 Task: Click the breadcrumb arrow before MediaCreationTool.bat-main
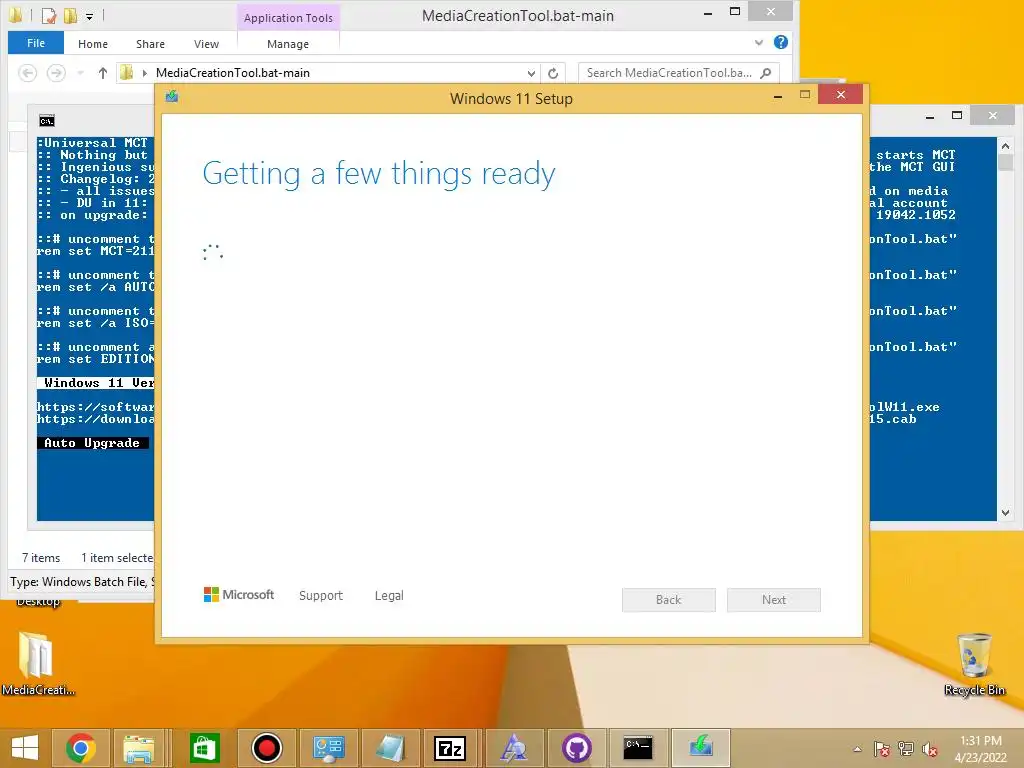pos(144,73)
